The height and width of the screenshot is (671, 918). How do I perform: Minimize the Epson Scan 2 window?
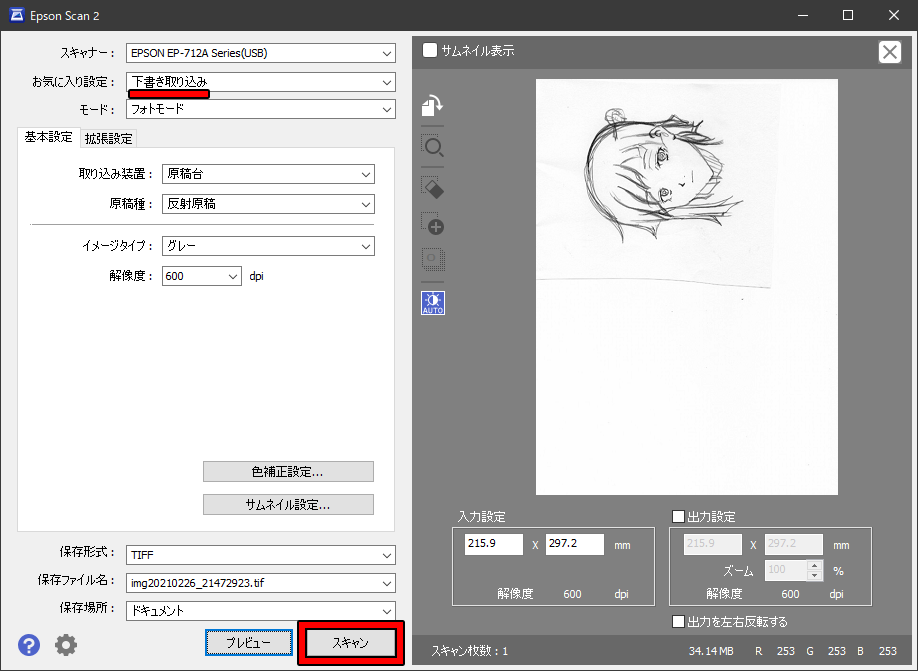click(x=803, y=15)
